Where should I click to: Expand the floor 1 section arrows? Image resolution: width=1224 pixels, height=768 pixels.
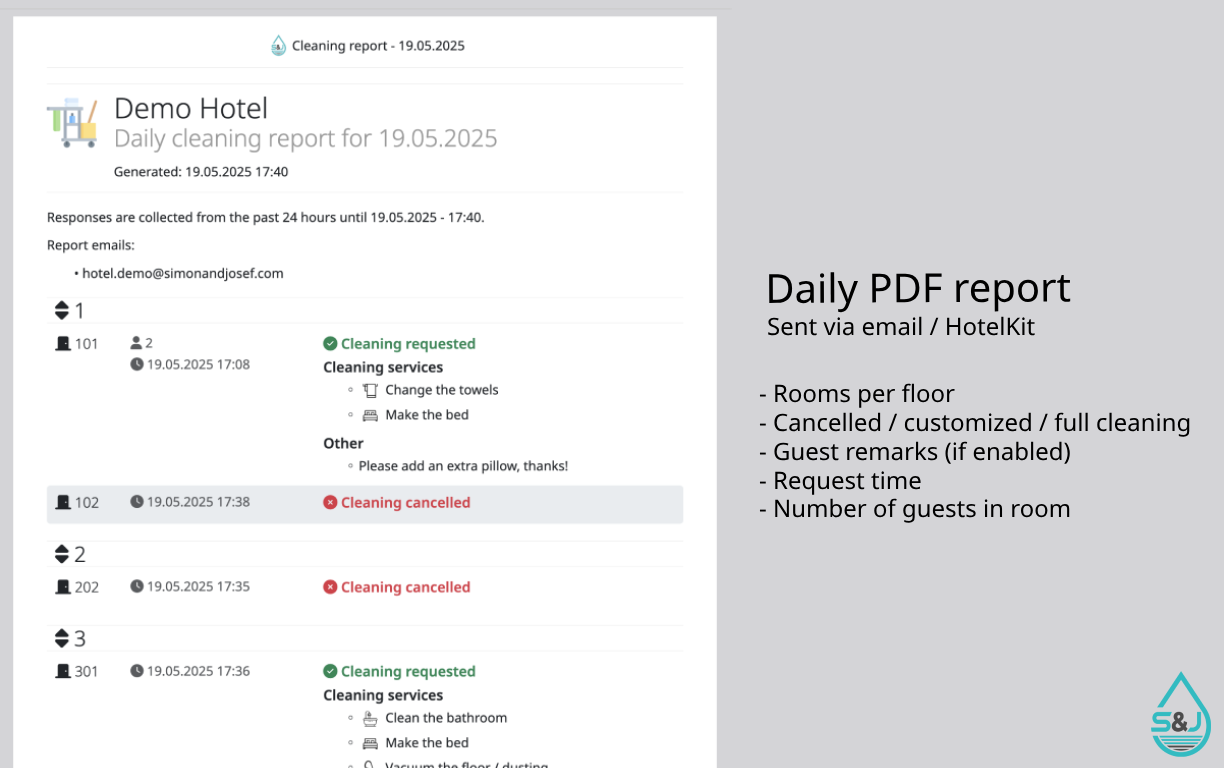coord(62,310)
